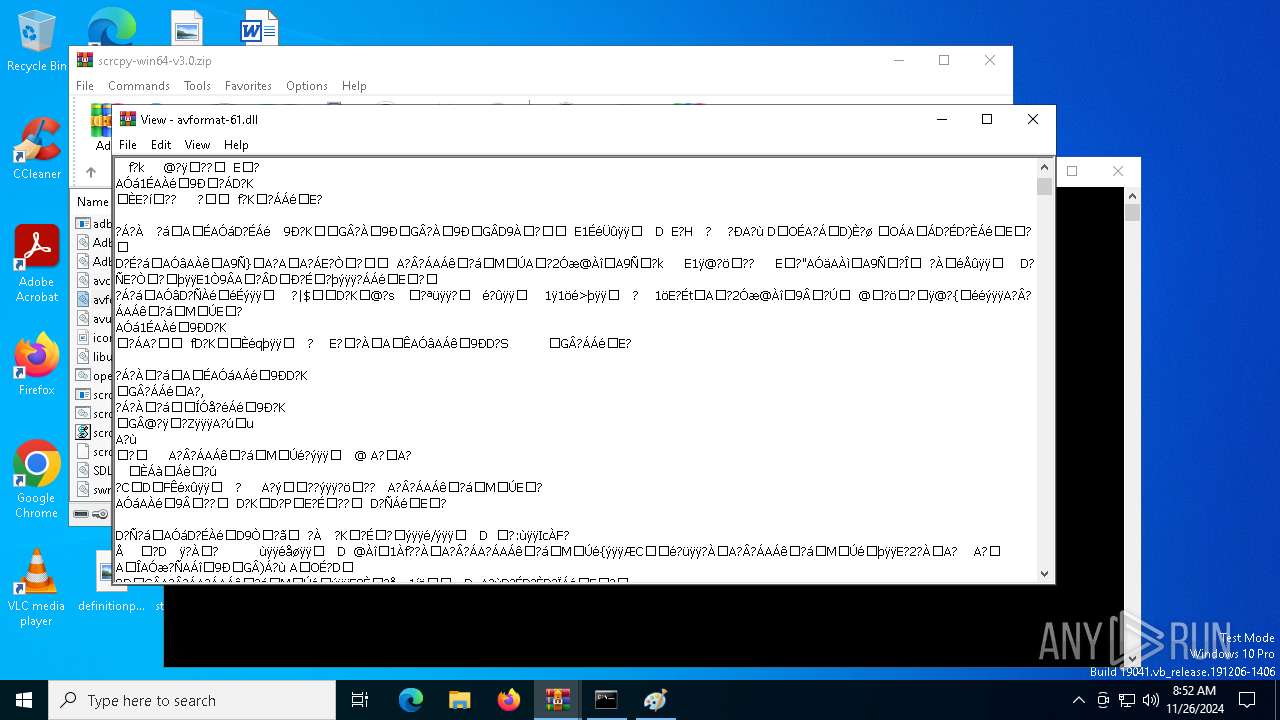Select the Word document icon on desktop

tap(259, 28)
